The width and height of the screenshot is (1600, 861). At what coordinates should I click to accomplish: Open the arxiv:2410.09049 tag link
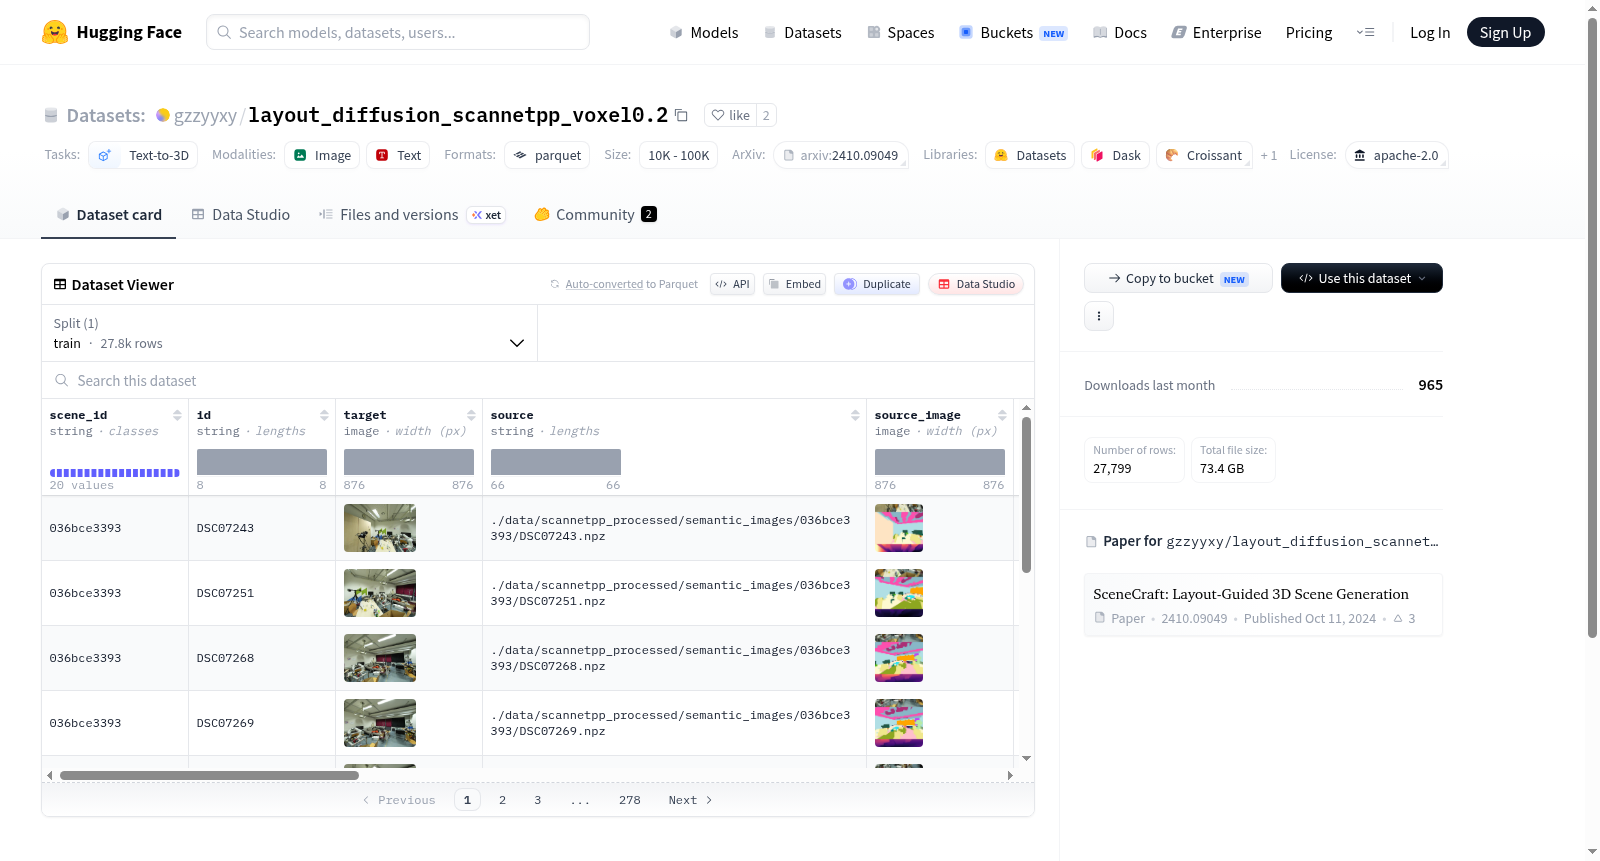(840, 155)
